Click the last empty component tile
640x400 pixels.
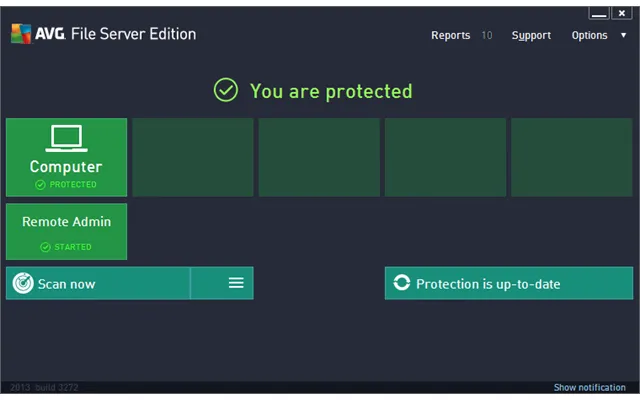pyautogui.click(x=571, y=157)
